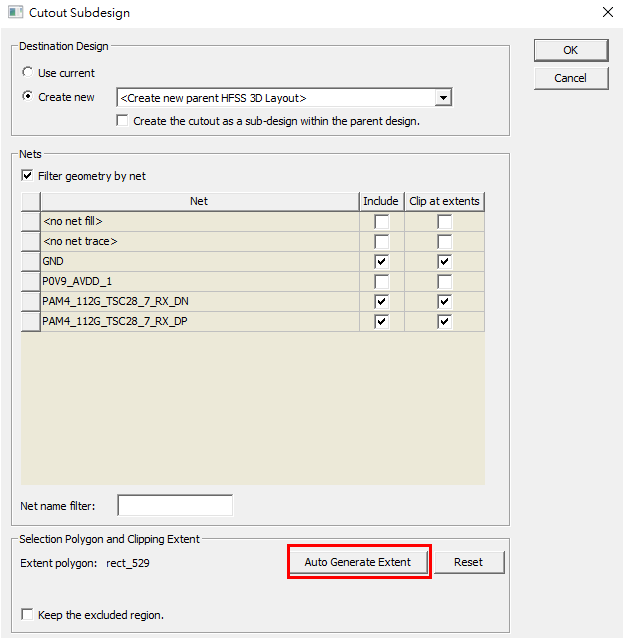This screenshot has width=623, height=638.
Task: Uncheck Clip at extents for GND net
Action: coord(444,262)
